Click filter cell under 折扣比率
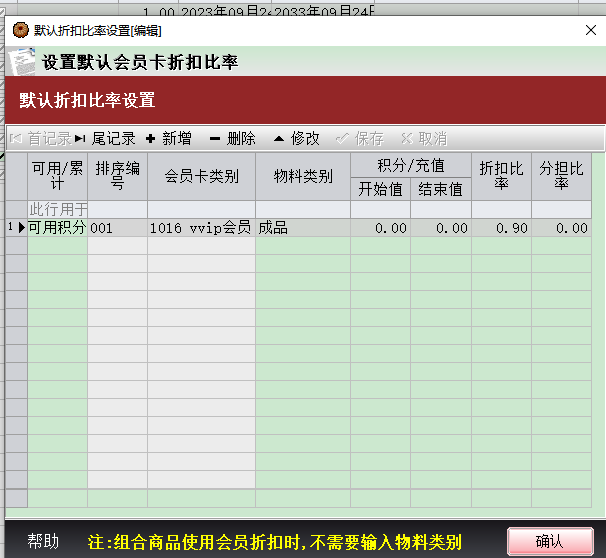The height and width of the screenshot is (558, 606). tap(501, 209)
